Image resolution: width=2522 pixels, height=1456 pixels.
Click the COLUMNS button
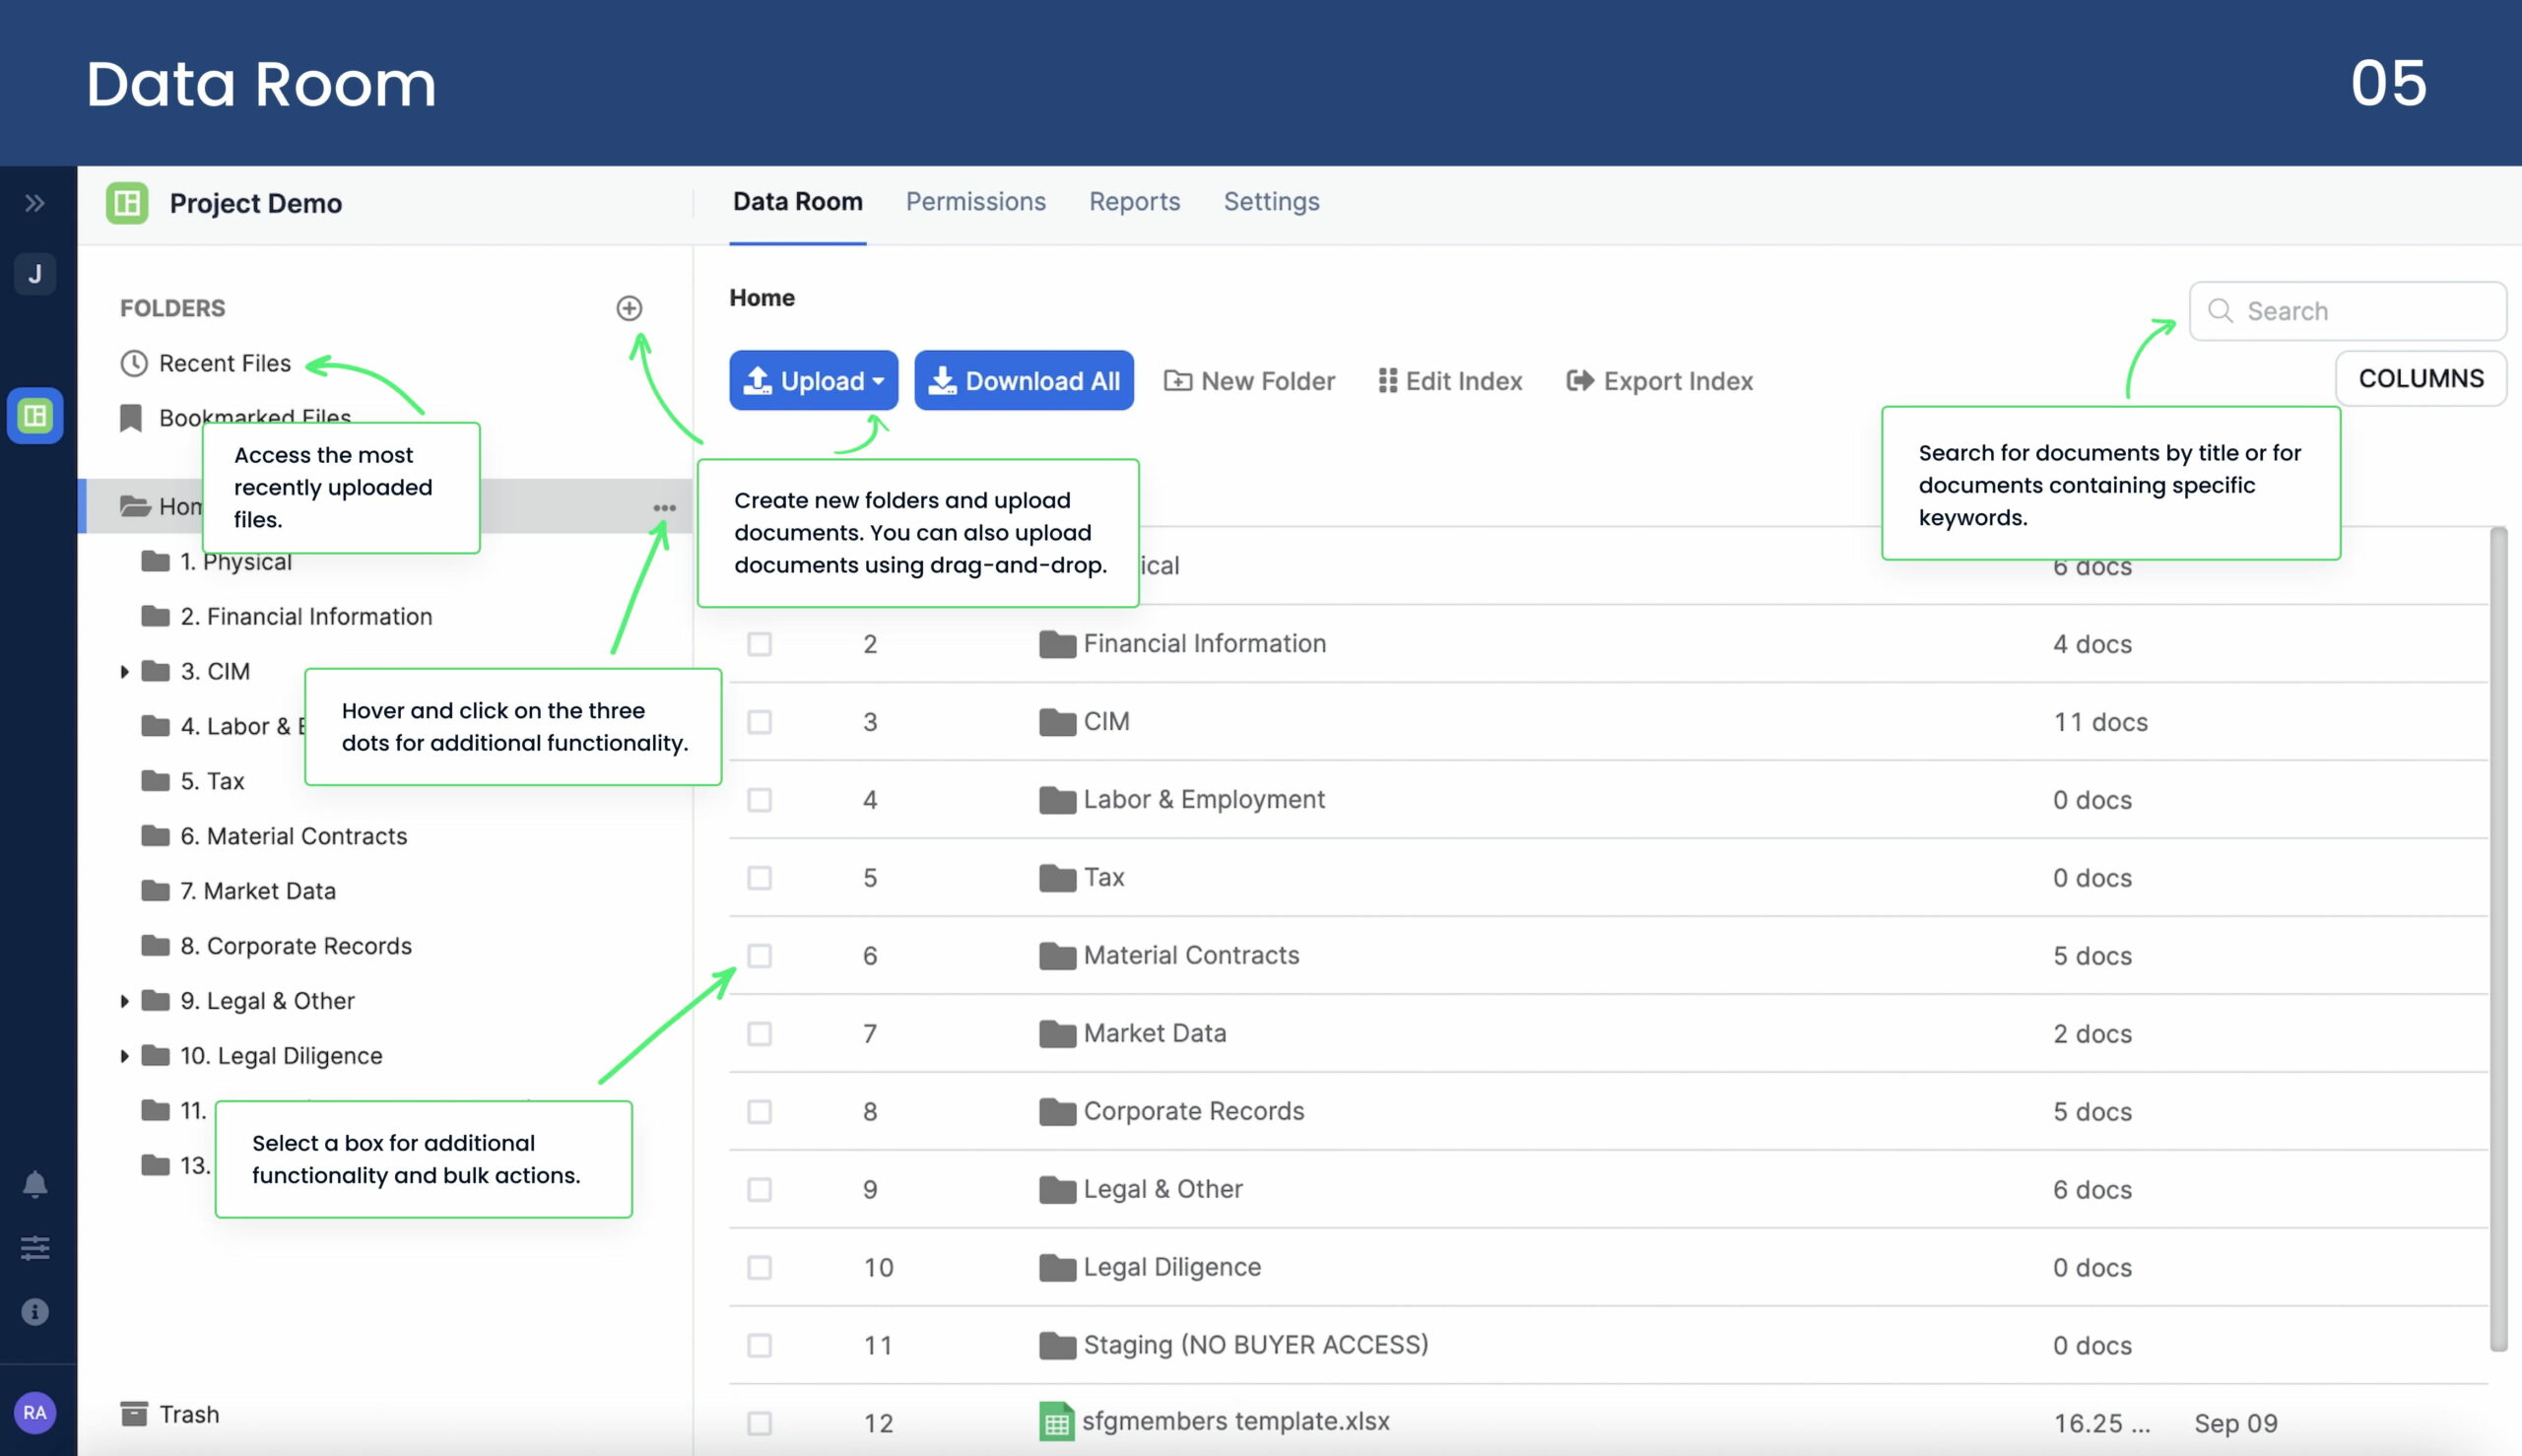click(2420, 379)
